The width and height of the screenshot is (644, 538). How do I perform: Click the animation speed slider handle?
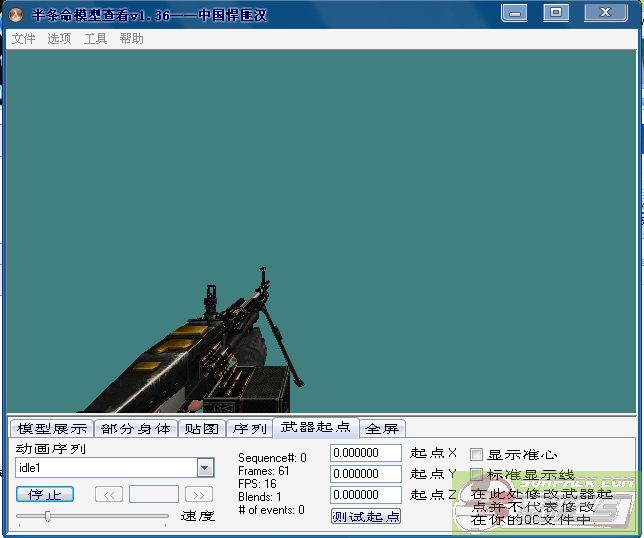[x=47, y=516]
